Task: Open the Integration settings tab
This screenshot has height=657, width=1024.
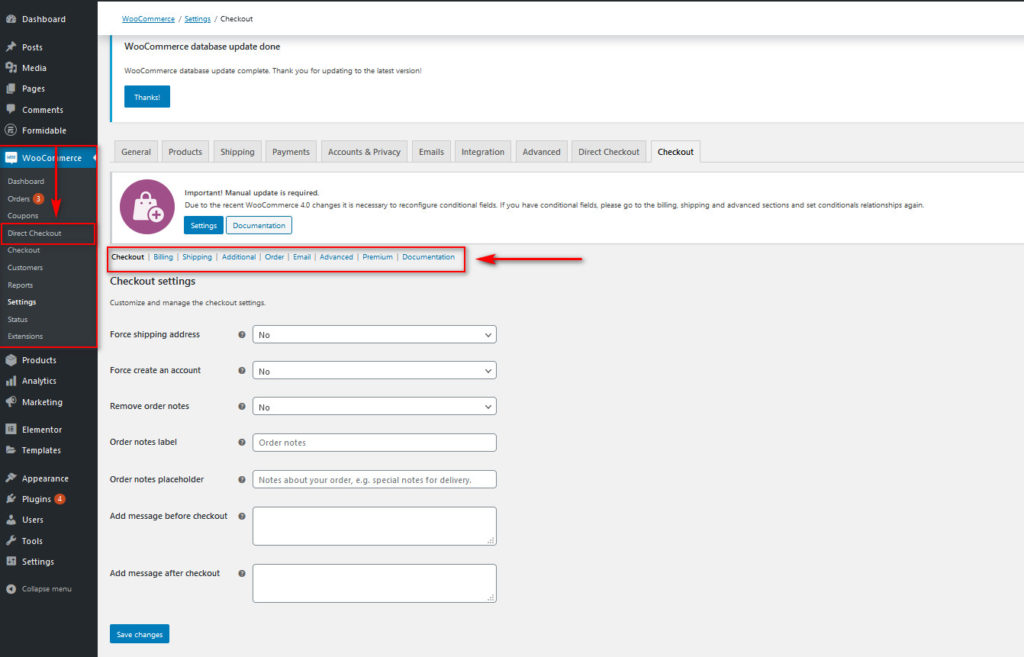Action: click(x=483, y=152)
